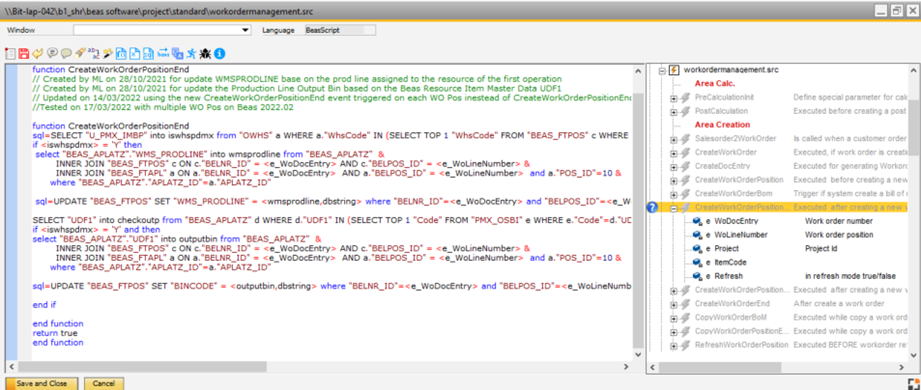Expand the Salesorder2WorkOrder node
The width and height of the screenshot is (921, 390).
point(674,139)
